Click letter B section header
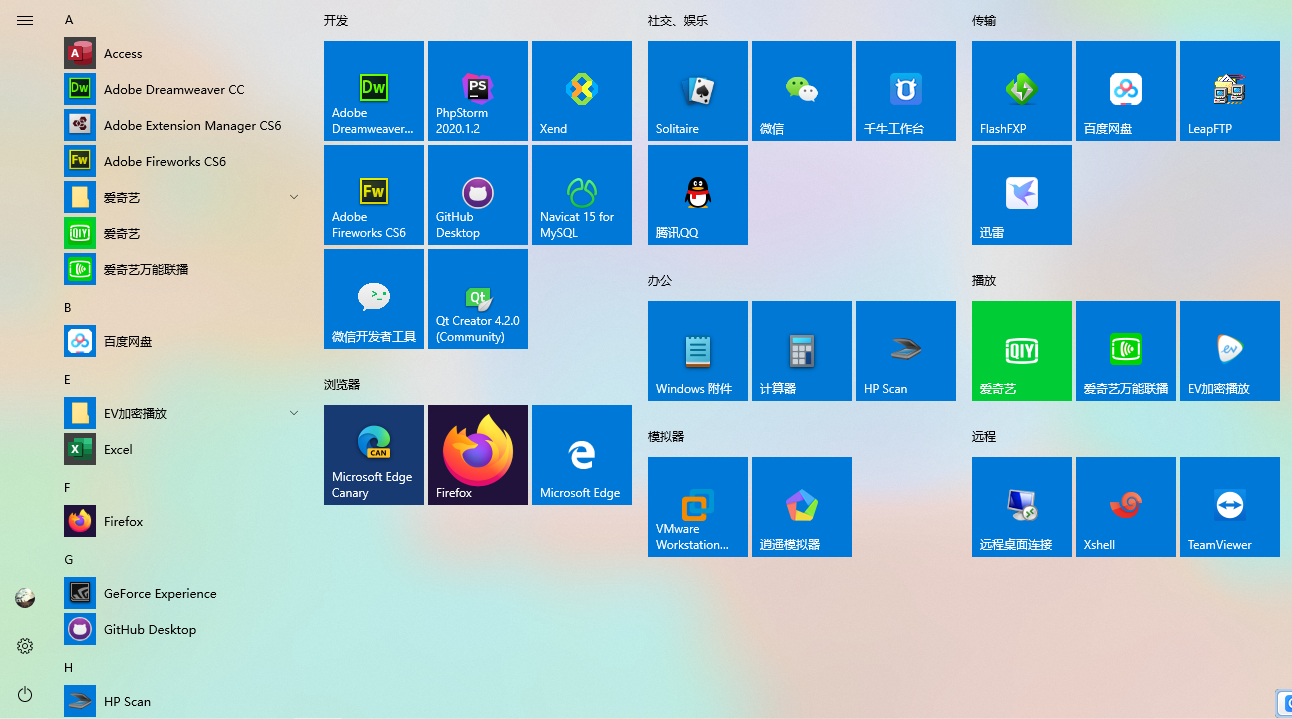The height and width of the screenshot is (719, 1292). 68,308
